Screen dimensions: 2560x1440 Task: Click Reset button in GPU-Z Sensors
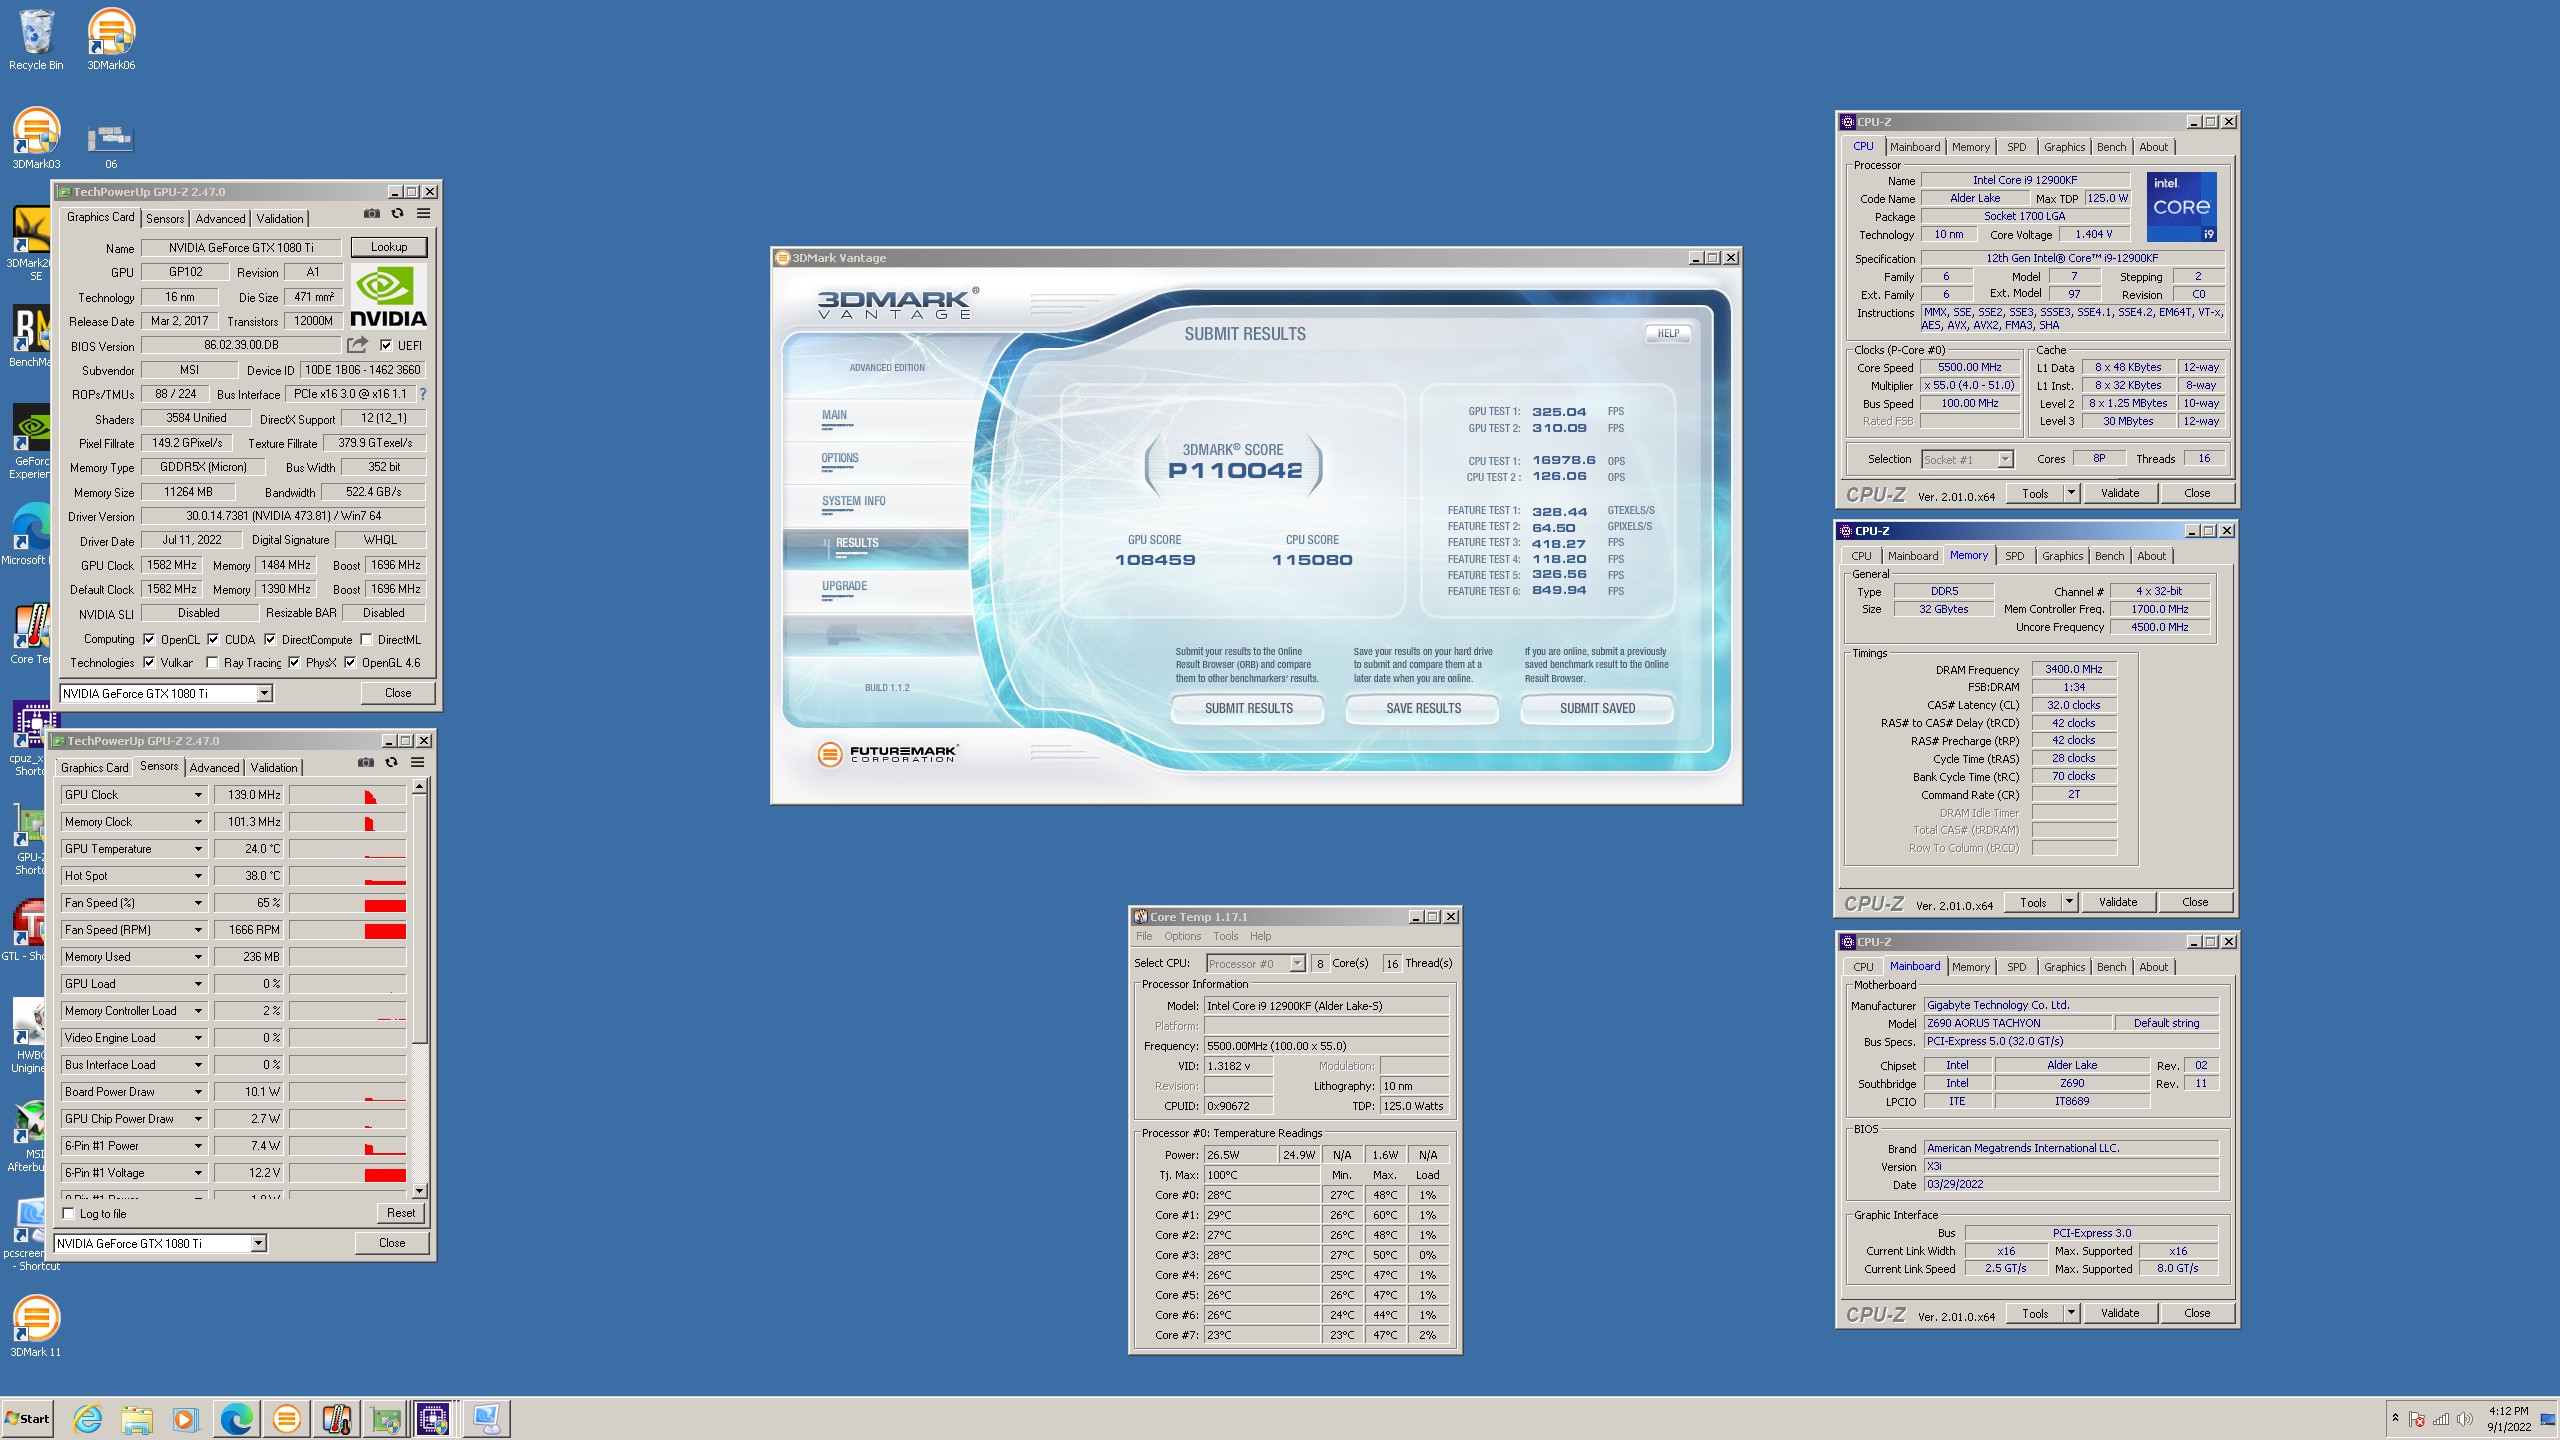(401, 1213)
